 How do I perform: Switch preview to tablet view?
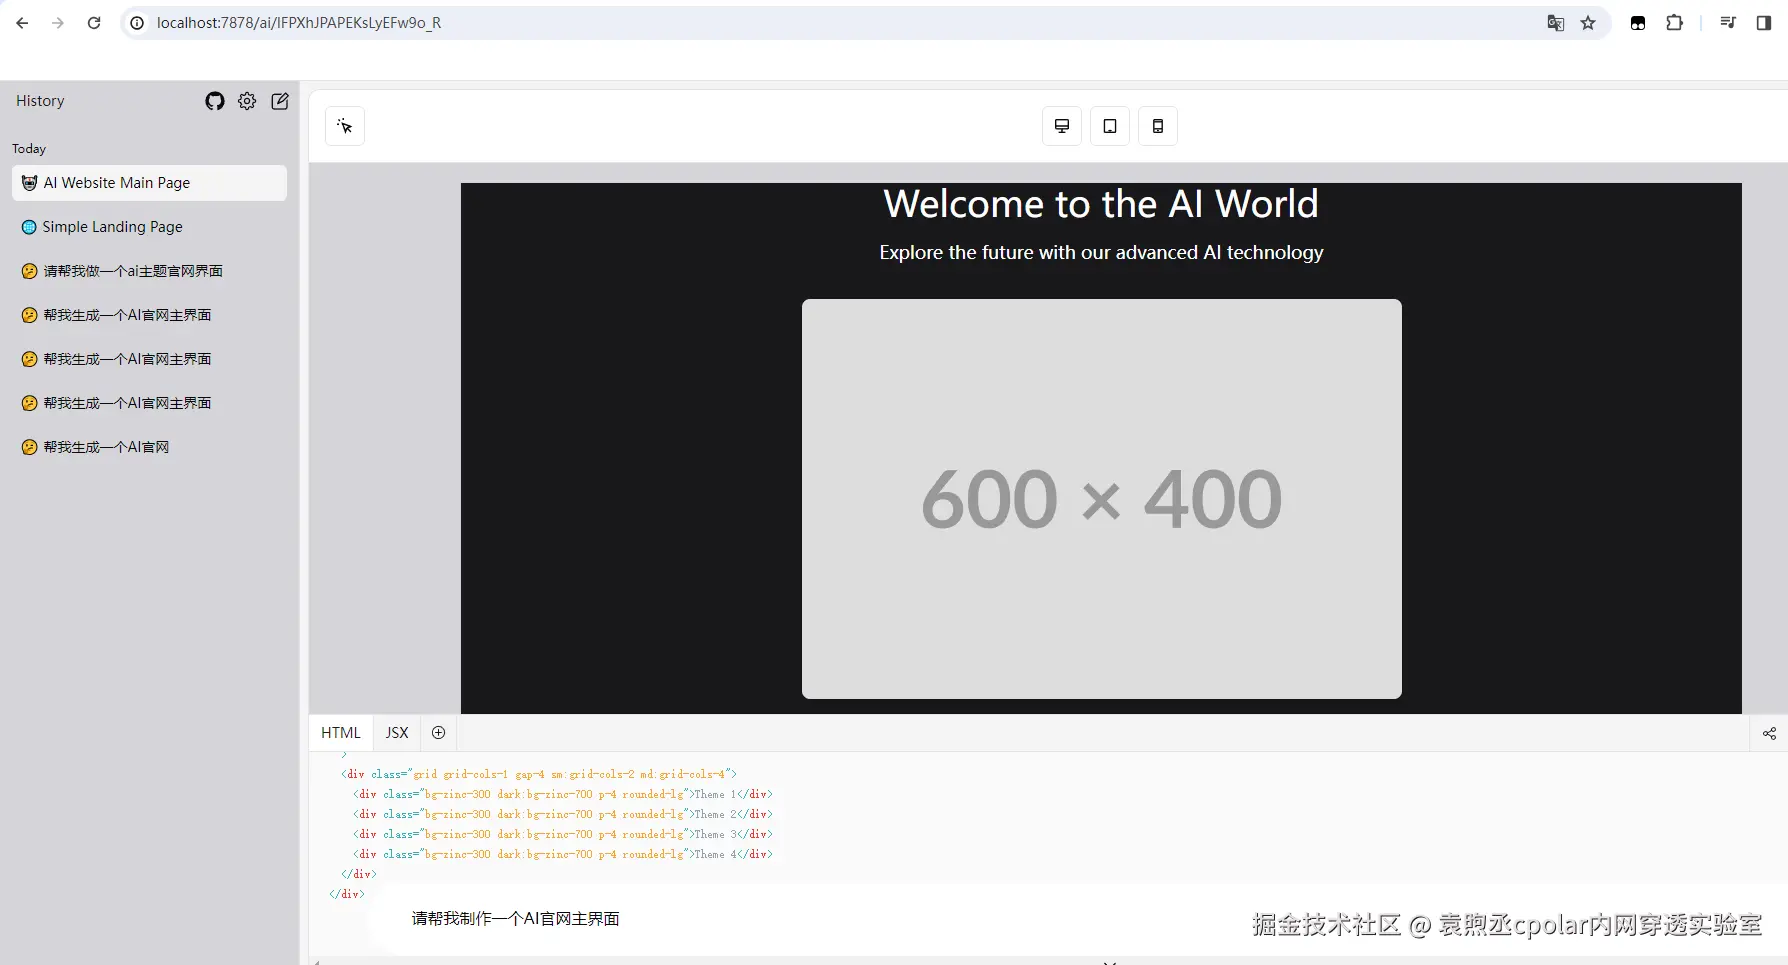tap(1110, 126)
